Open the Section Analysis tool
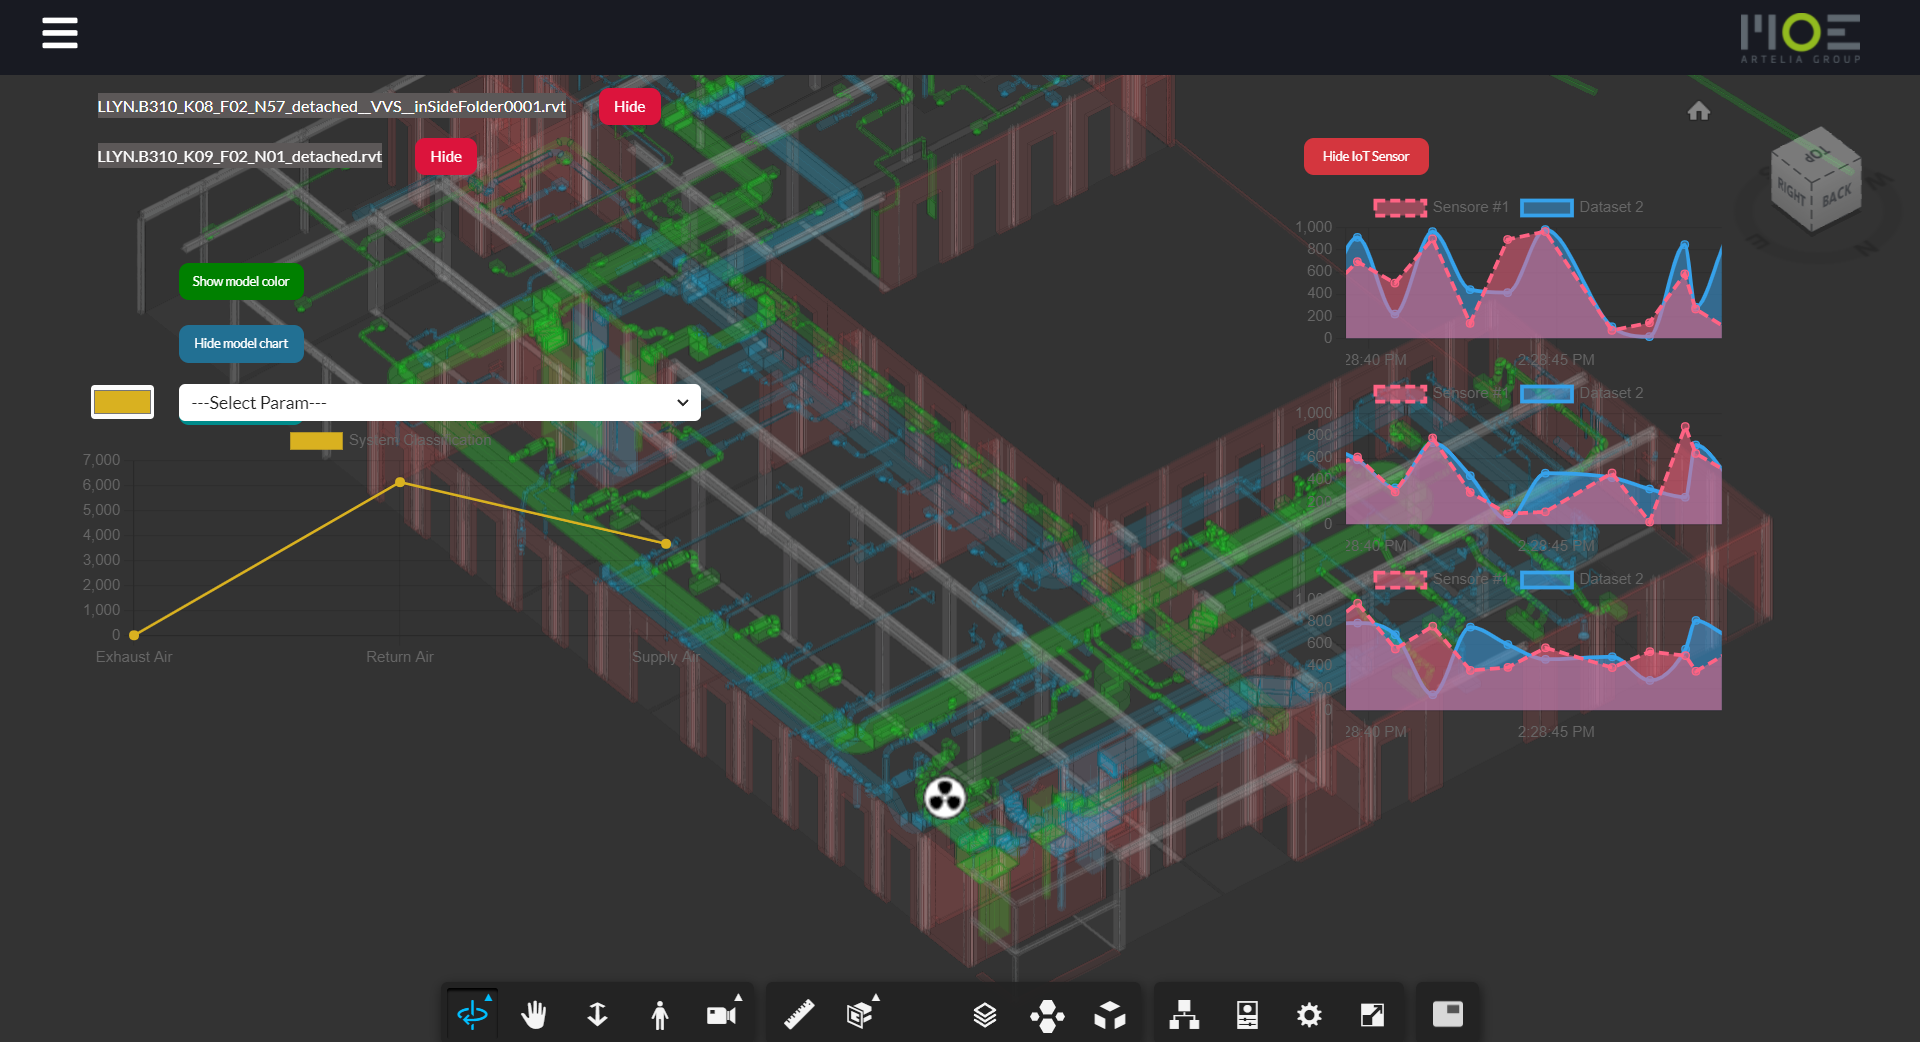Image resolution: width=1920 pixels, height=1042 pixels. point(859,1015)
